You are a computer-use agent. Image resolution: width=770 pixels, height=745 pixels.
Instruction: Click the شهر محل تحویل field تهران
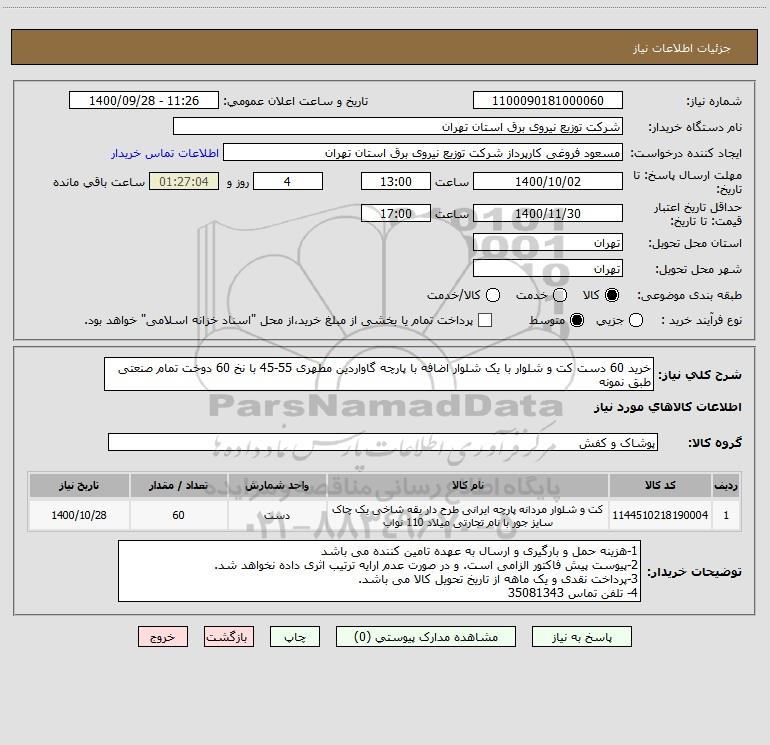548,269
